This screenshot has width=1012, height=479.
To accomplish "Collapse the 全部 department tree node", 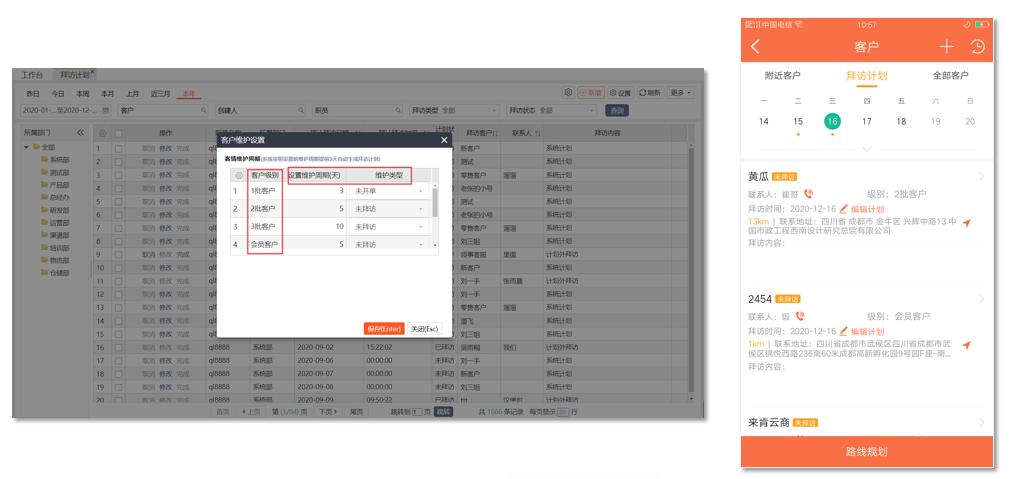I will click(x=27, y=147).
